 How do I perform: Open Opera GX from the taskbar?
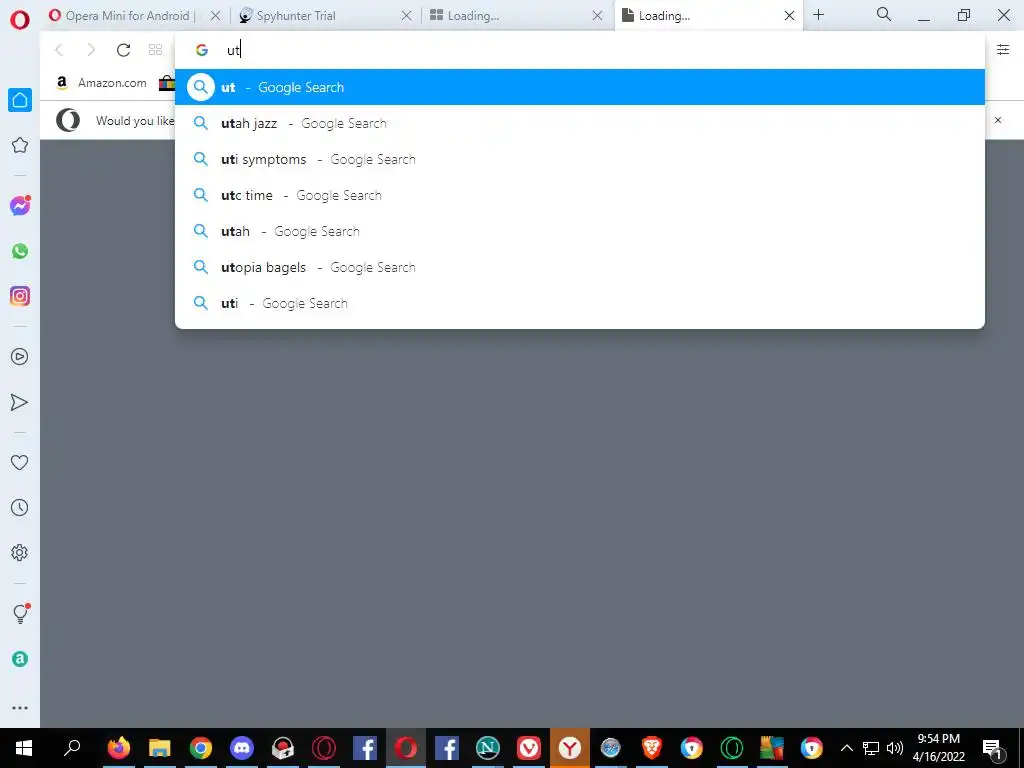(x=323, y=748)
